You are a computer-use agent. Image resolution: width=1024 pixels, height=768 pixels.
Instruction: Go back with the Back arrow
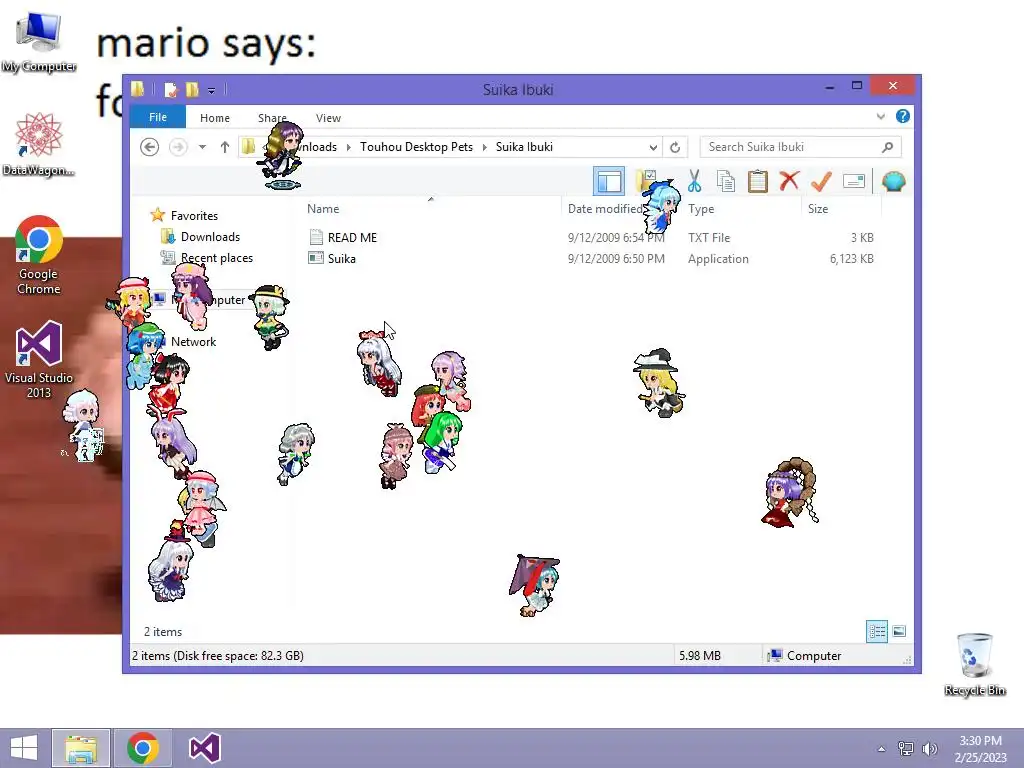pyautogui.click(x=150, y=147)
